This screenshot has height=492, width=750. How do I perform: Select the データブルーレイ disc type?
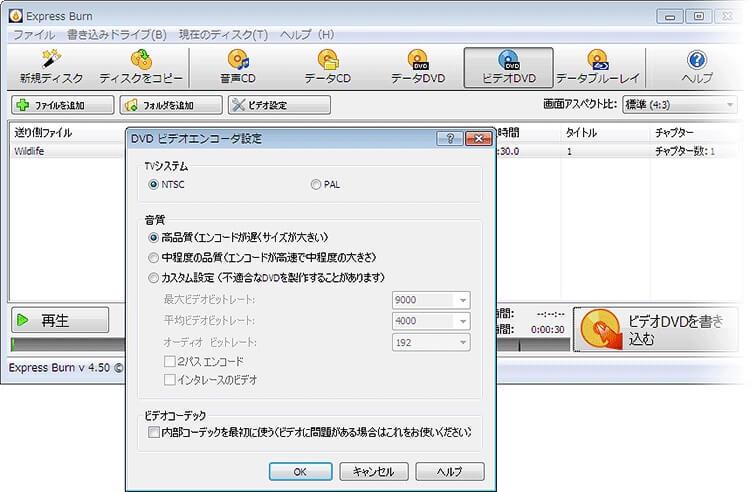[x=598, y=67]
